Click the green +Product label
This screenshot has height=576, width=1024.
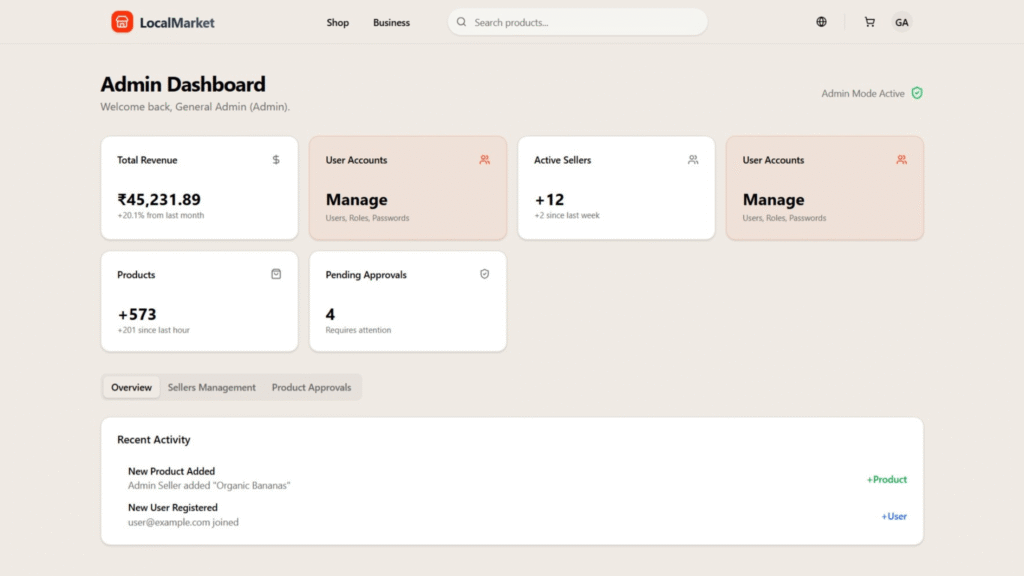click(886, 479)
